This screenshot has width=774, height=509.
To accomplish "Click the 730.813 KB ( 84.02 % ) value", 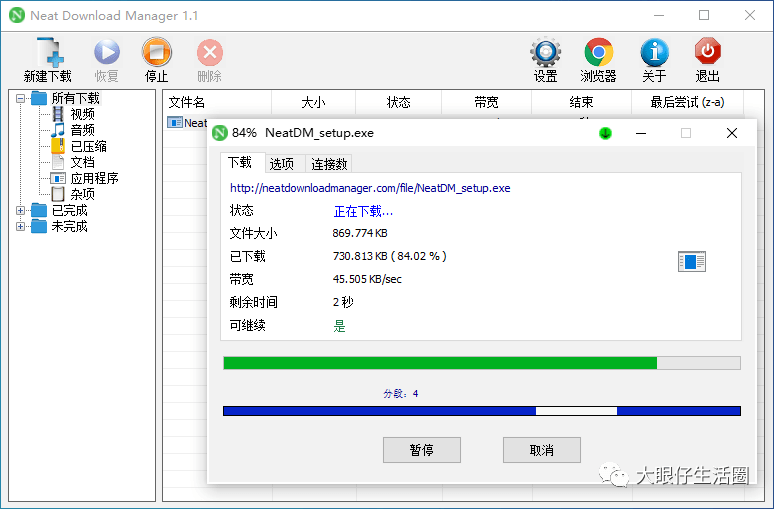I will [x=389, y=256].
